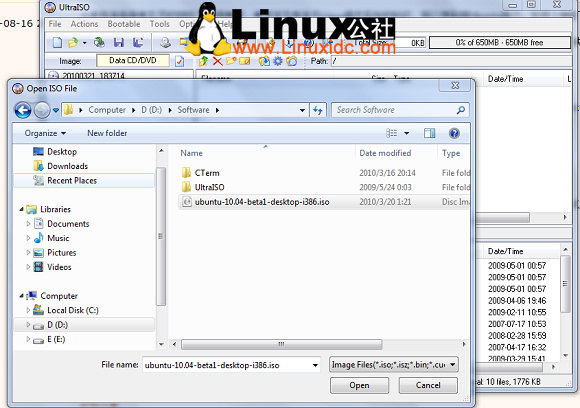The width and height of the screenshot is (580, 408).
Task: Sort files by Name column header
Action: click(192, 153)
